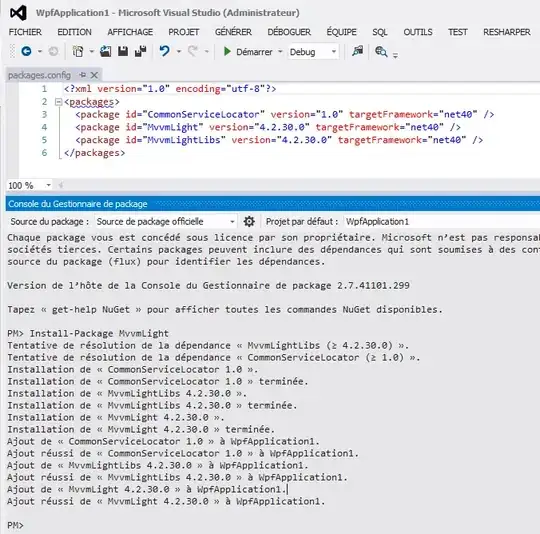This screenshot has height=534, width=540.
Task: Open the RESHARPER menu
Action: point(507,32)
